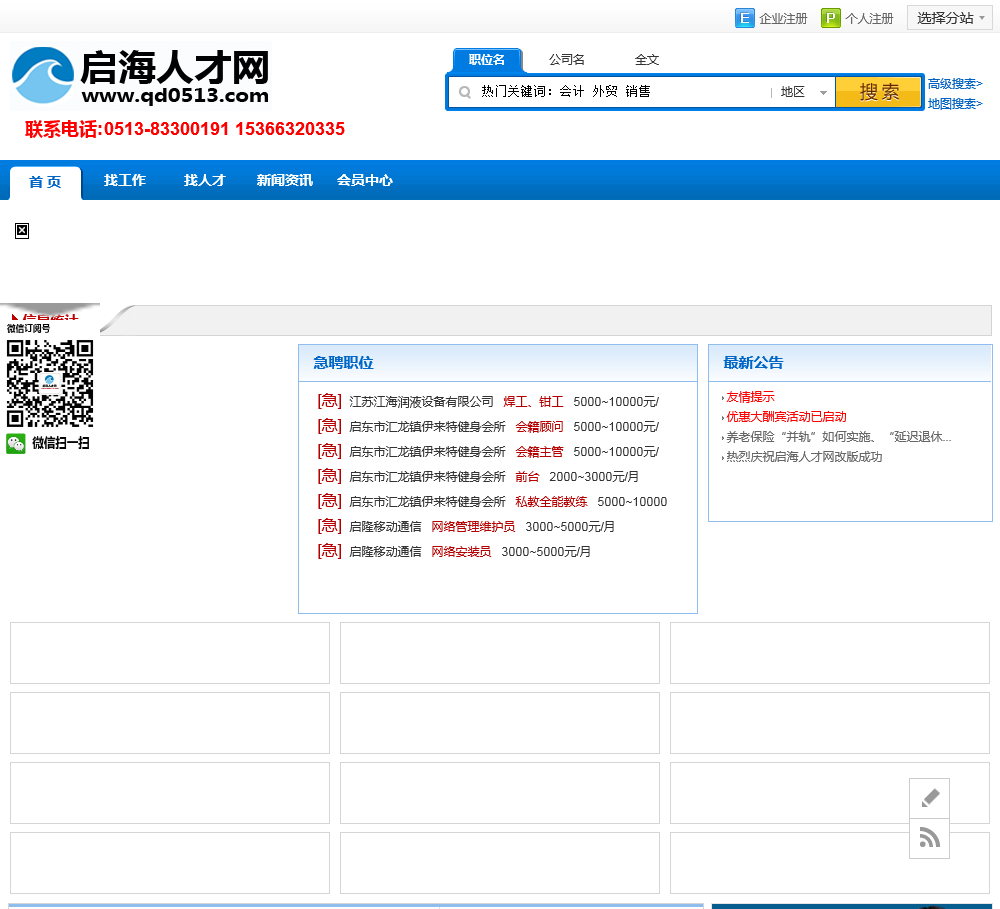Select the 全文 search tab
This screenshot has height=909, width=1000.
click(647, 60)
